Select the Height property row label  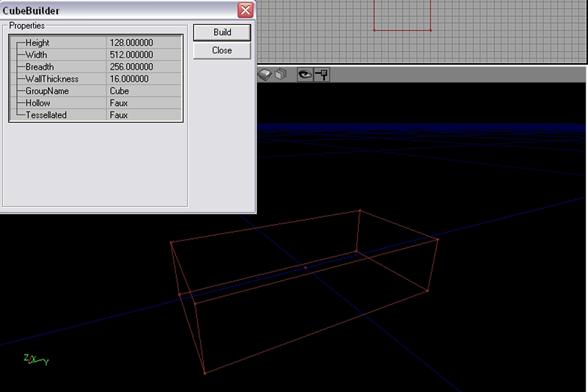pos(37,43)
